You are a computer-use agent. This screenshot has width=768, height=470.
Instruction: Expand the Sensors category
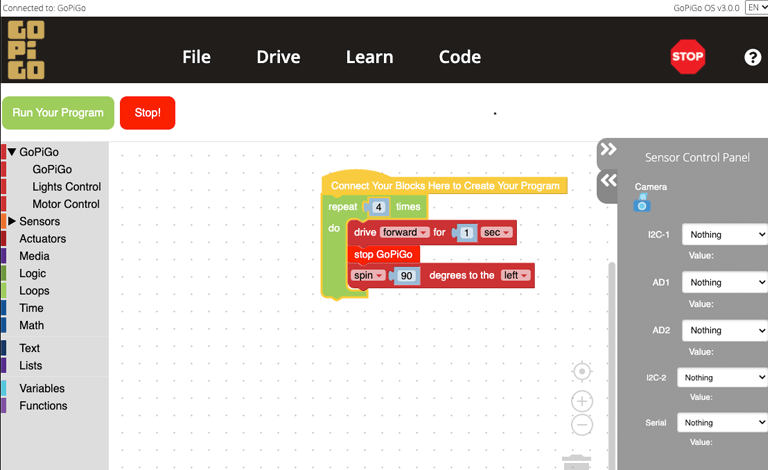[x=12, y=221]
